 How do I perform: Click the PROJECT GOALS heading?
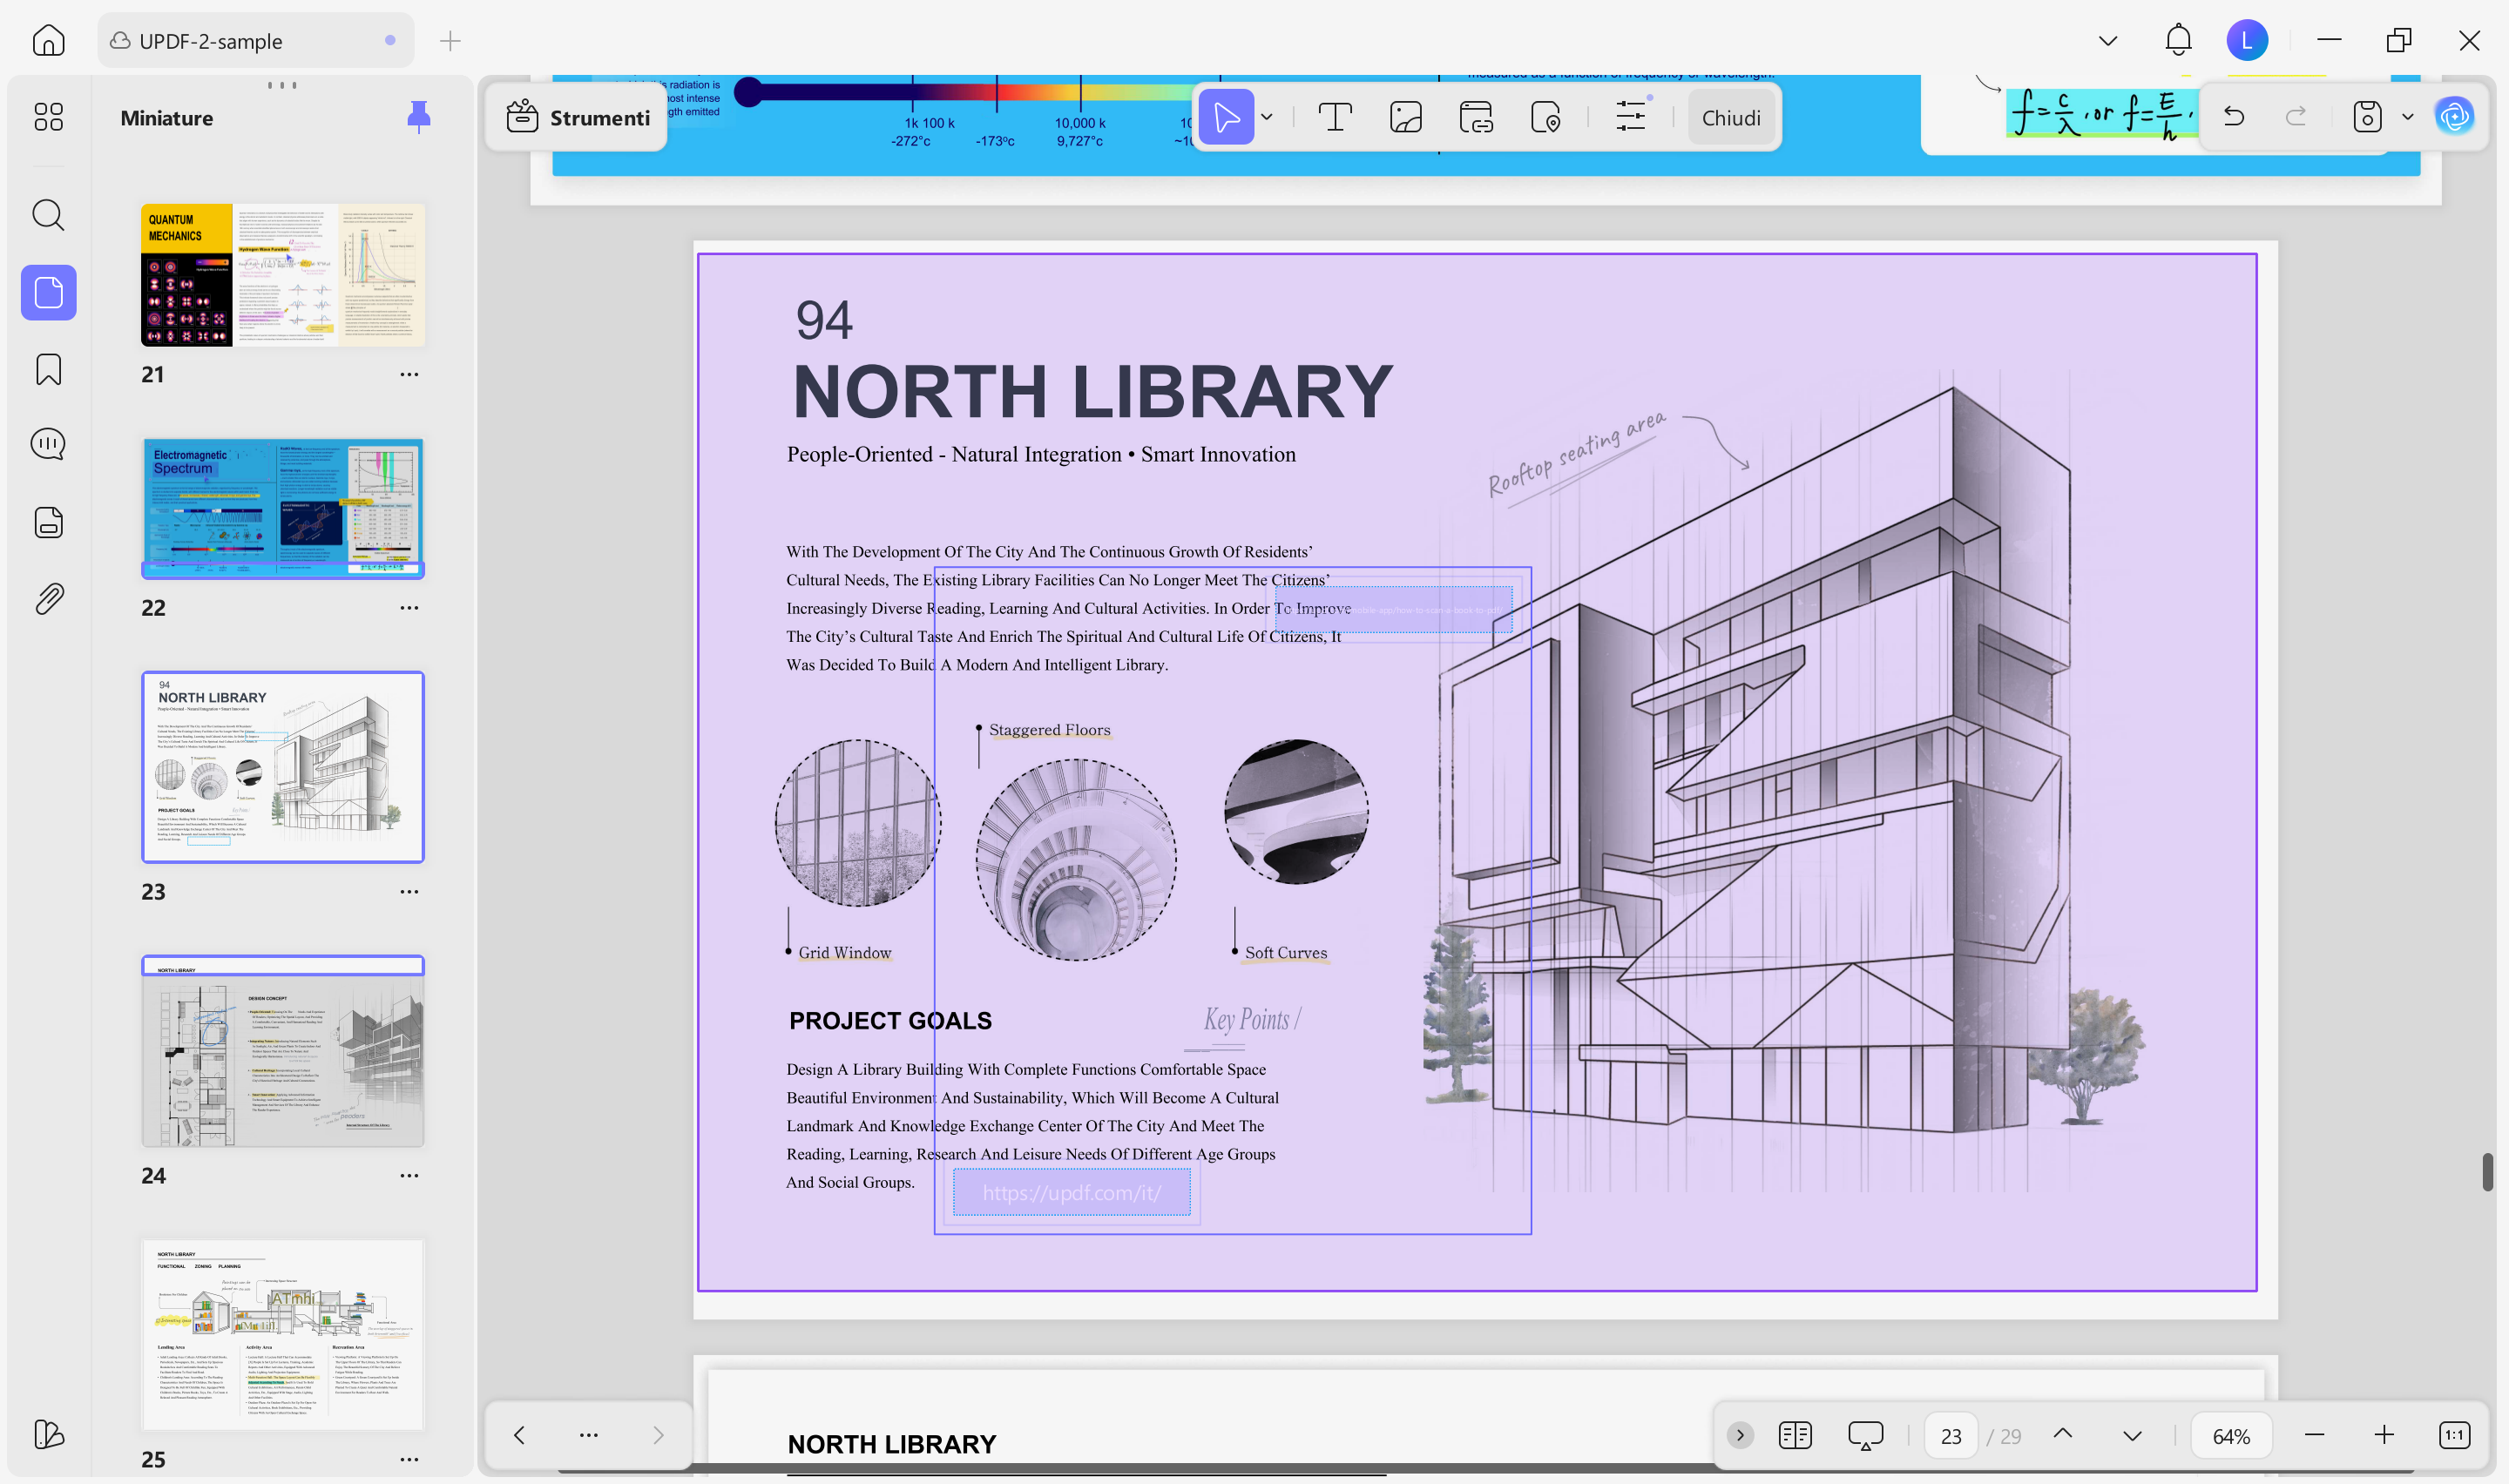[891, 1020]
